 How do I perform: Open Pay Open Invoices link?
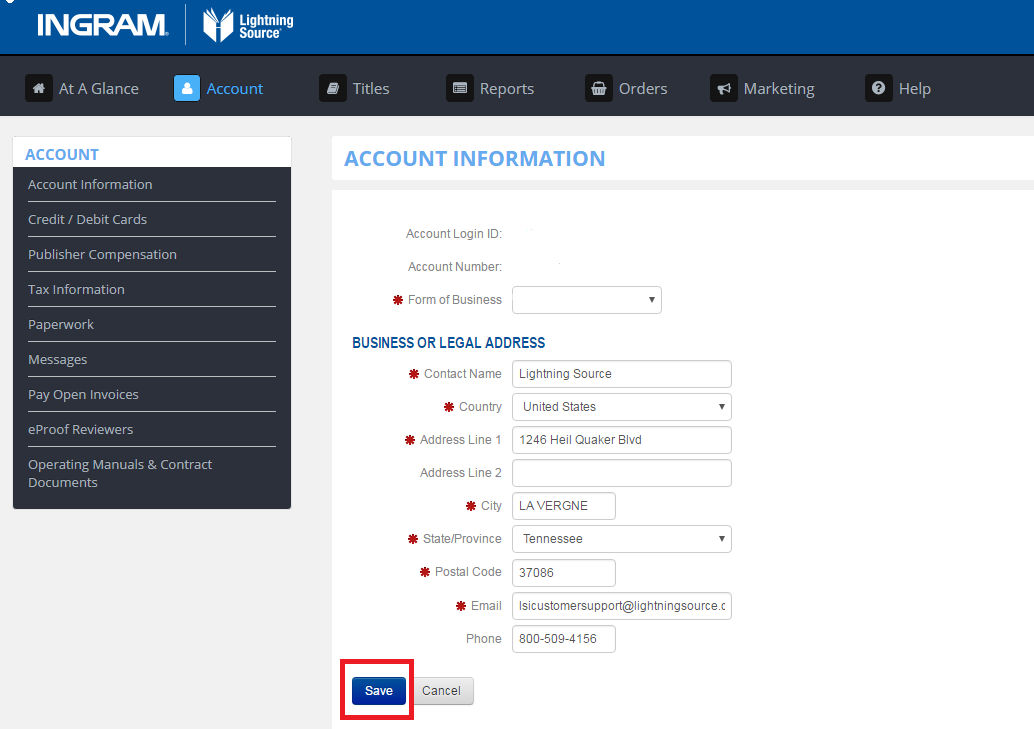(x=84, y=394)
